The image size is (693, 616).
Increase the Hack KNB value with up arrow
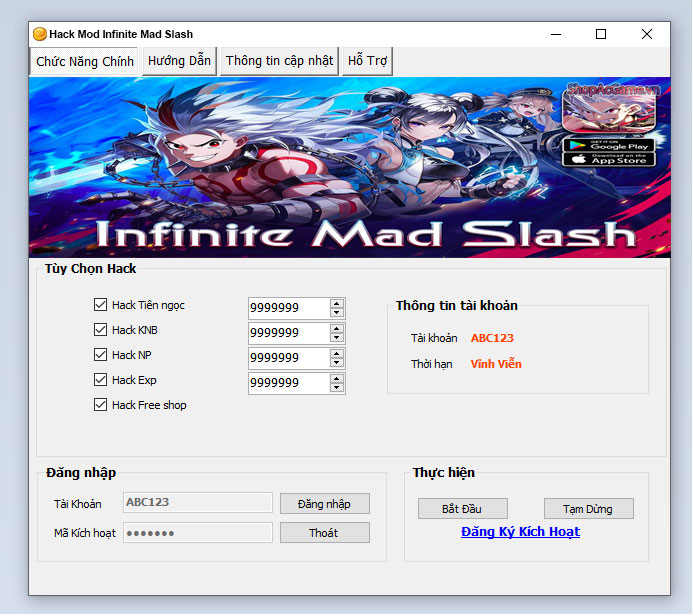click(337, 329)
